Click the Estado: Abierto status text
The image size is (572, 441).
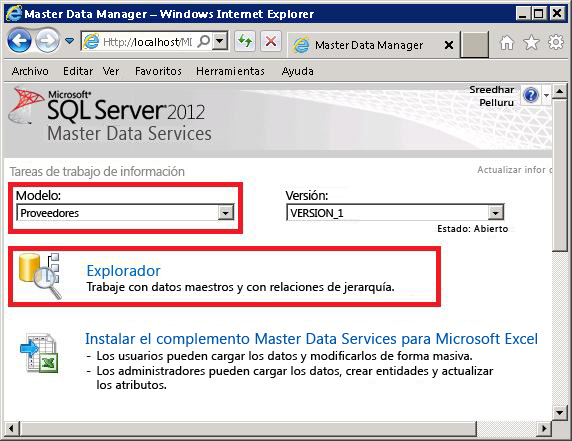tap(472, 229)
